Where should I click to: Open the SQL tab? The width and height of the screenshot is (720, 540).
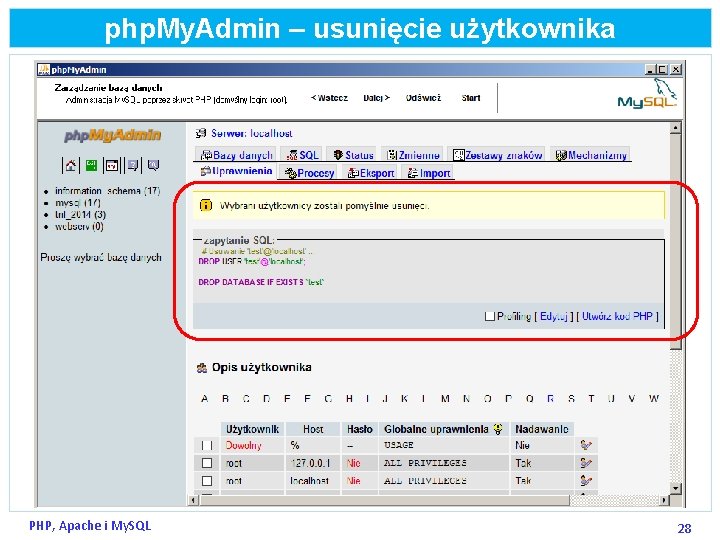coord(302,155)
